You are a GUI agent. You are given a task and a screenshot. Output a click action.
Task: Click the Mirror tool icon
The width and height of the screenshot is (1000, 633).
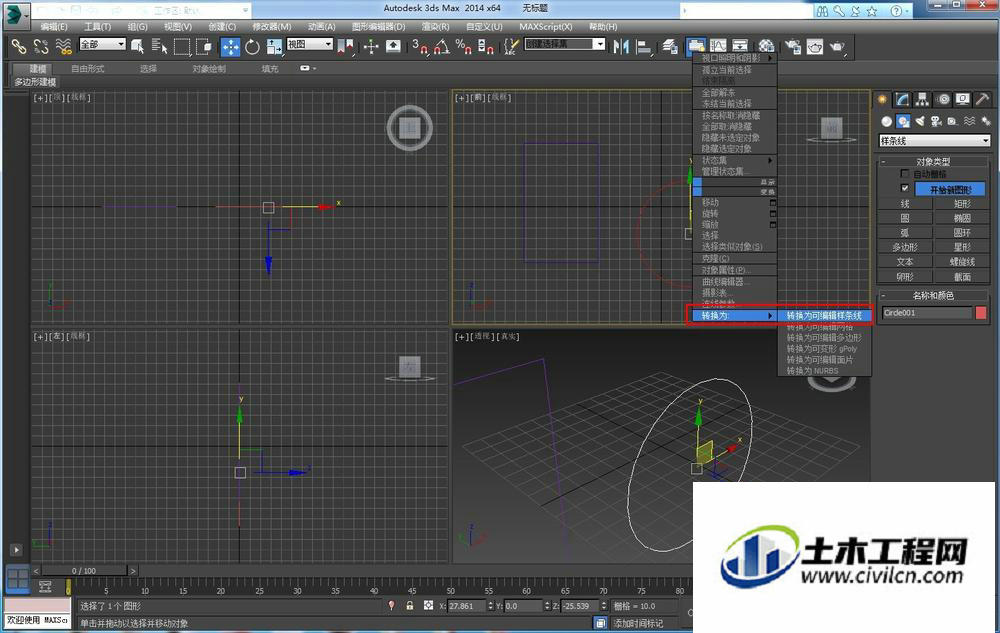pyautogui.click(x=621, y=47)
